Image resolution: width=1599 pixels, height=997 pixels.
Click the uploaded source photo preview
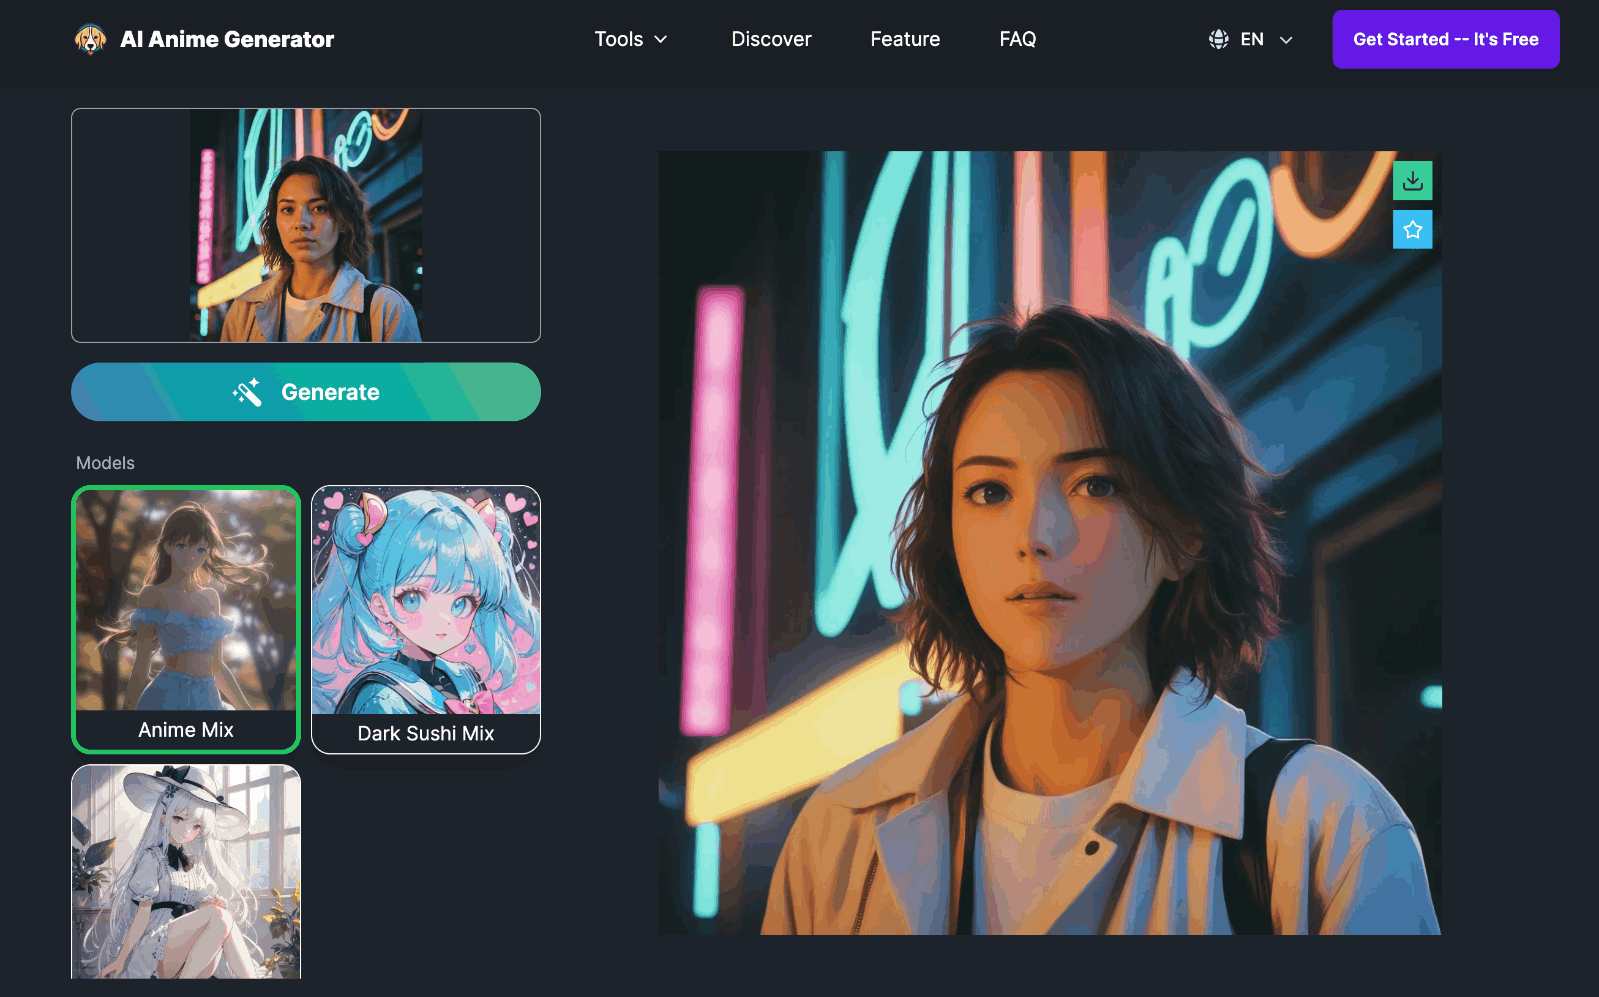(x=306, y=226)
